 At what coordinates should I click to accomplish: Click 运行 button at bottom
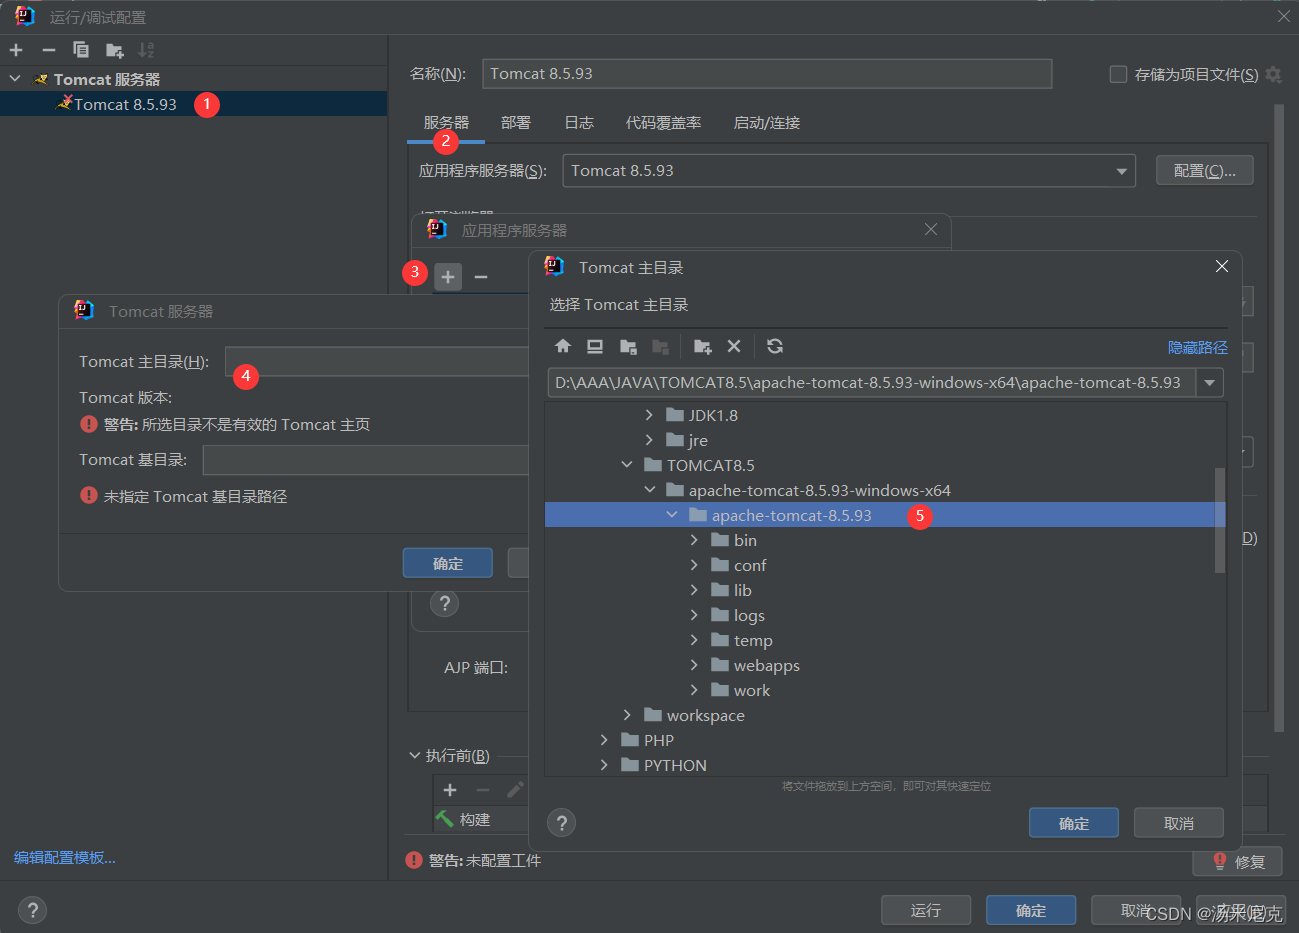point(926,910)
